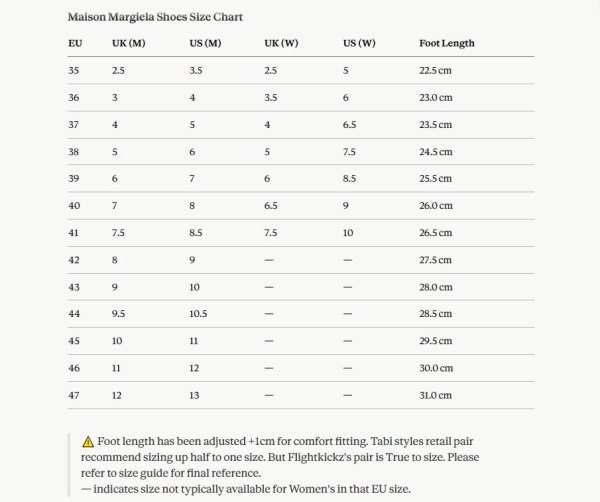Click the yellow warning triangle icon
600x502 pixels.
point(88,442)
